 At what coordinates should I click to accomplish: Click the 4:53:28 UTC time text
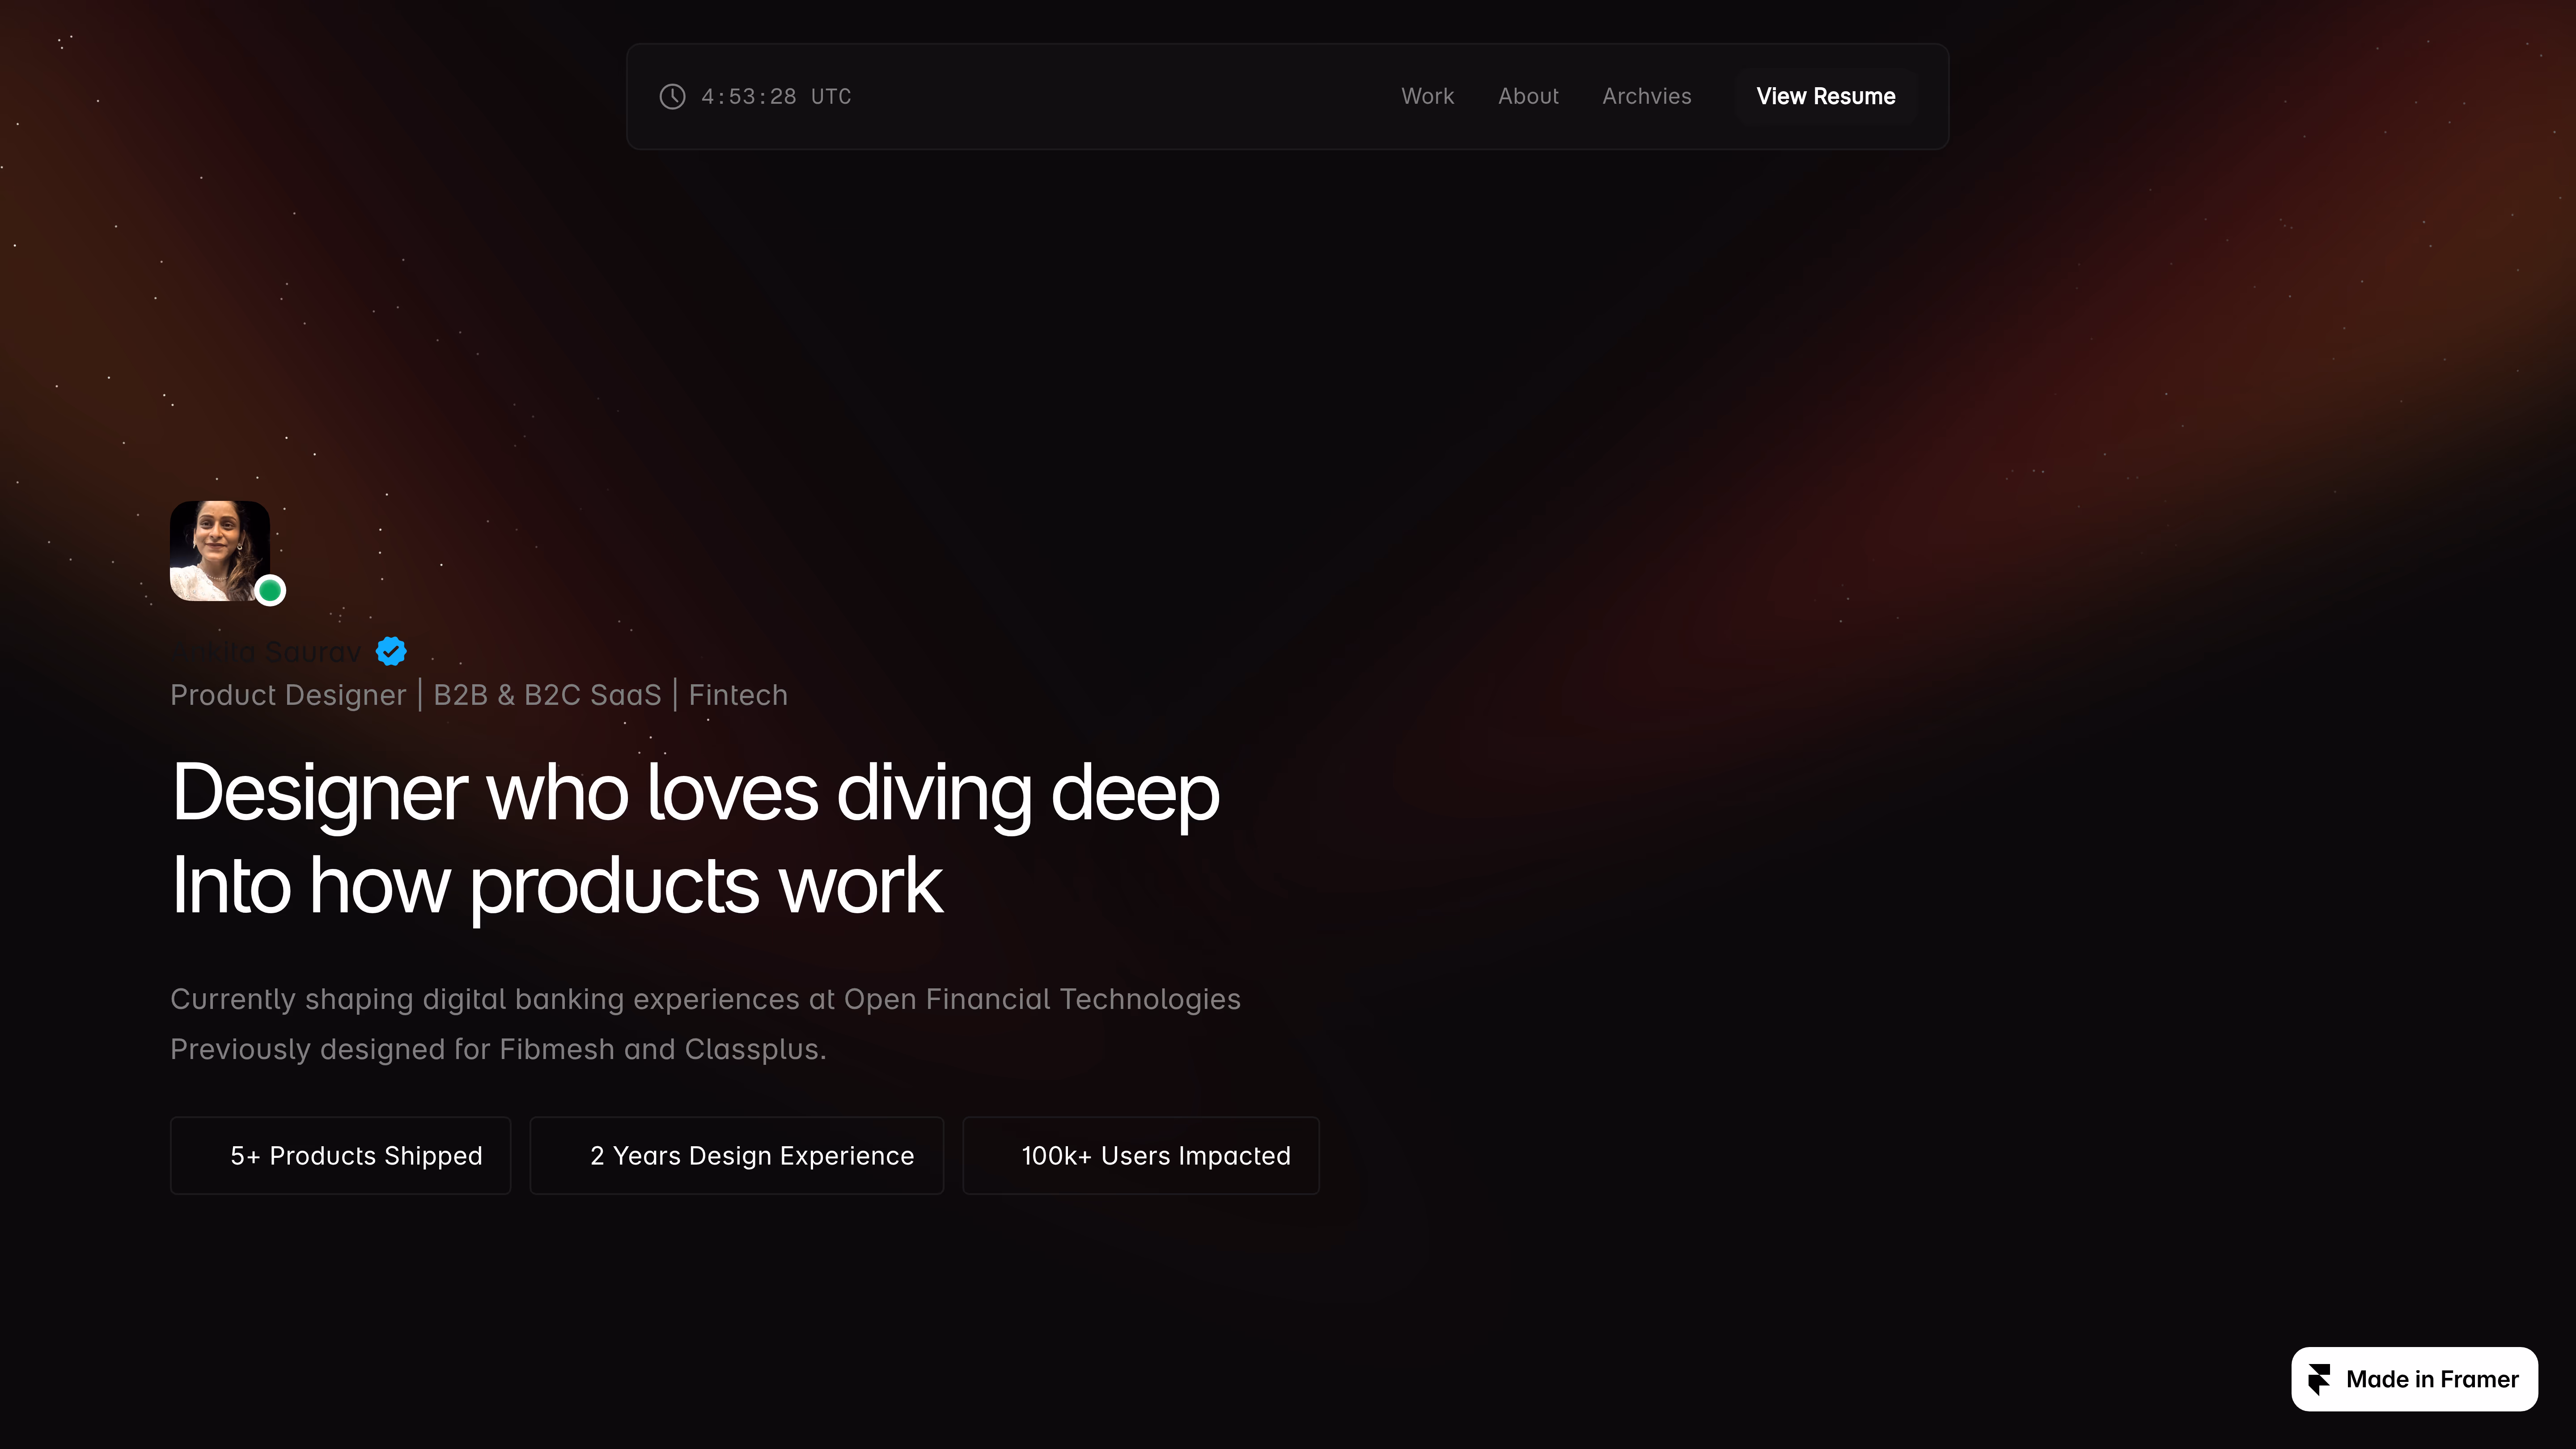coord(776,96)
